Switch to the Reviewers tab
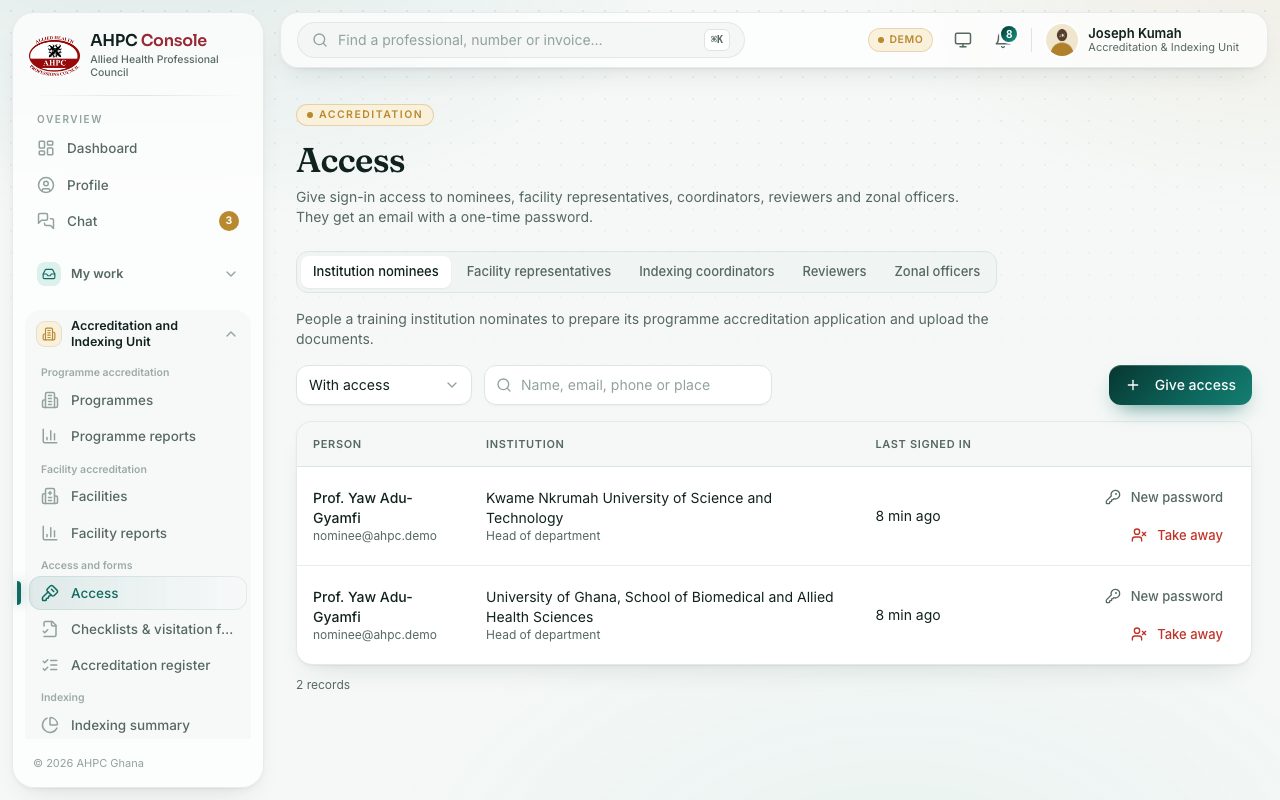 [834, 271]
